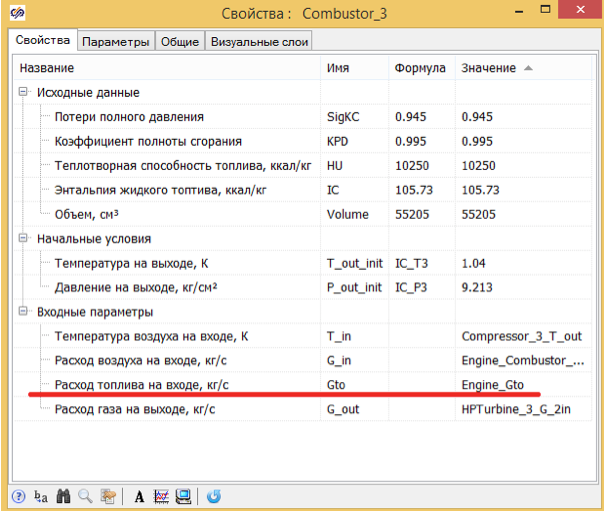Click the bold letter A font icon

(139, 497)
